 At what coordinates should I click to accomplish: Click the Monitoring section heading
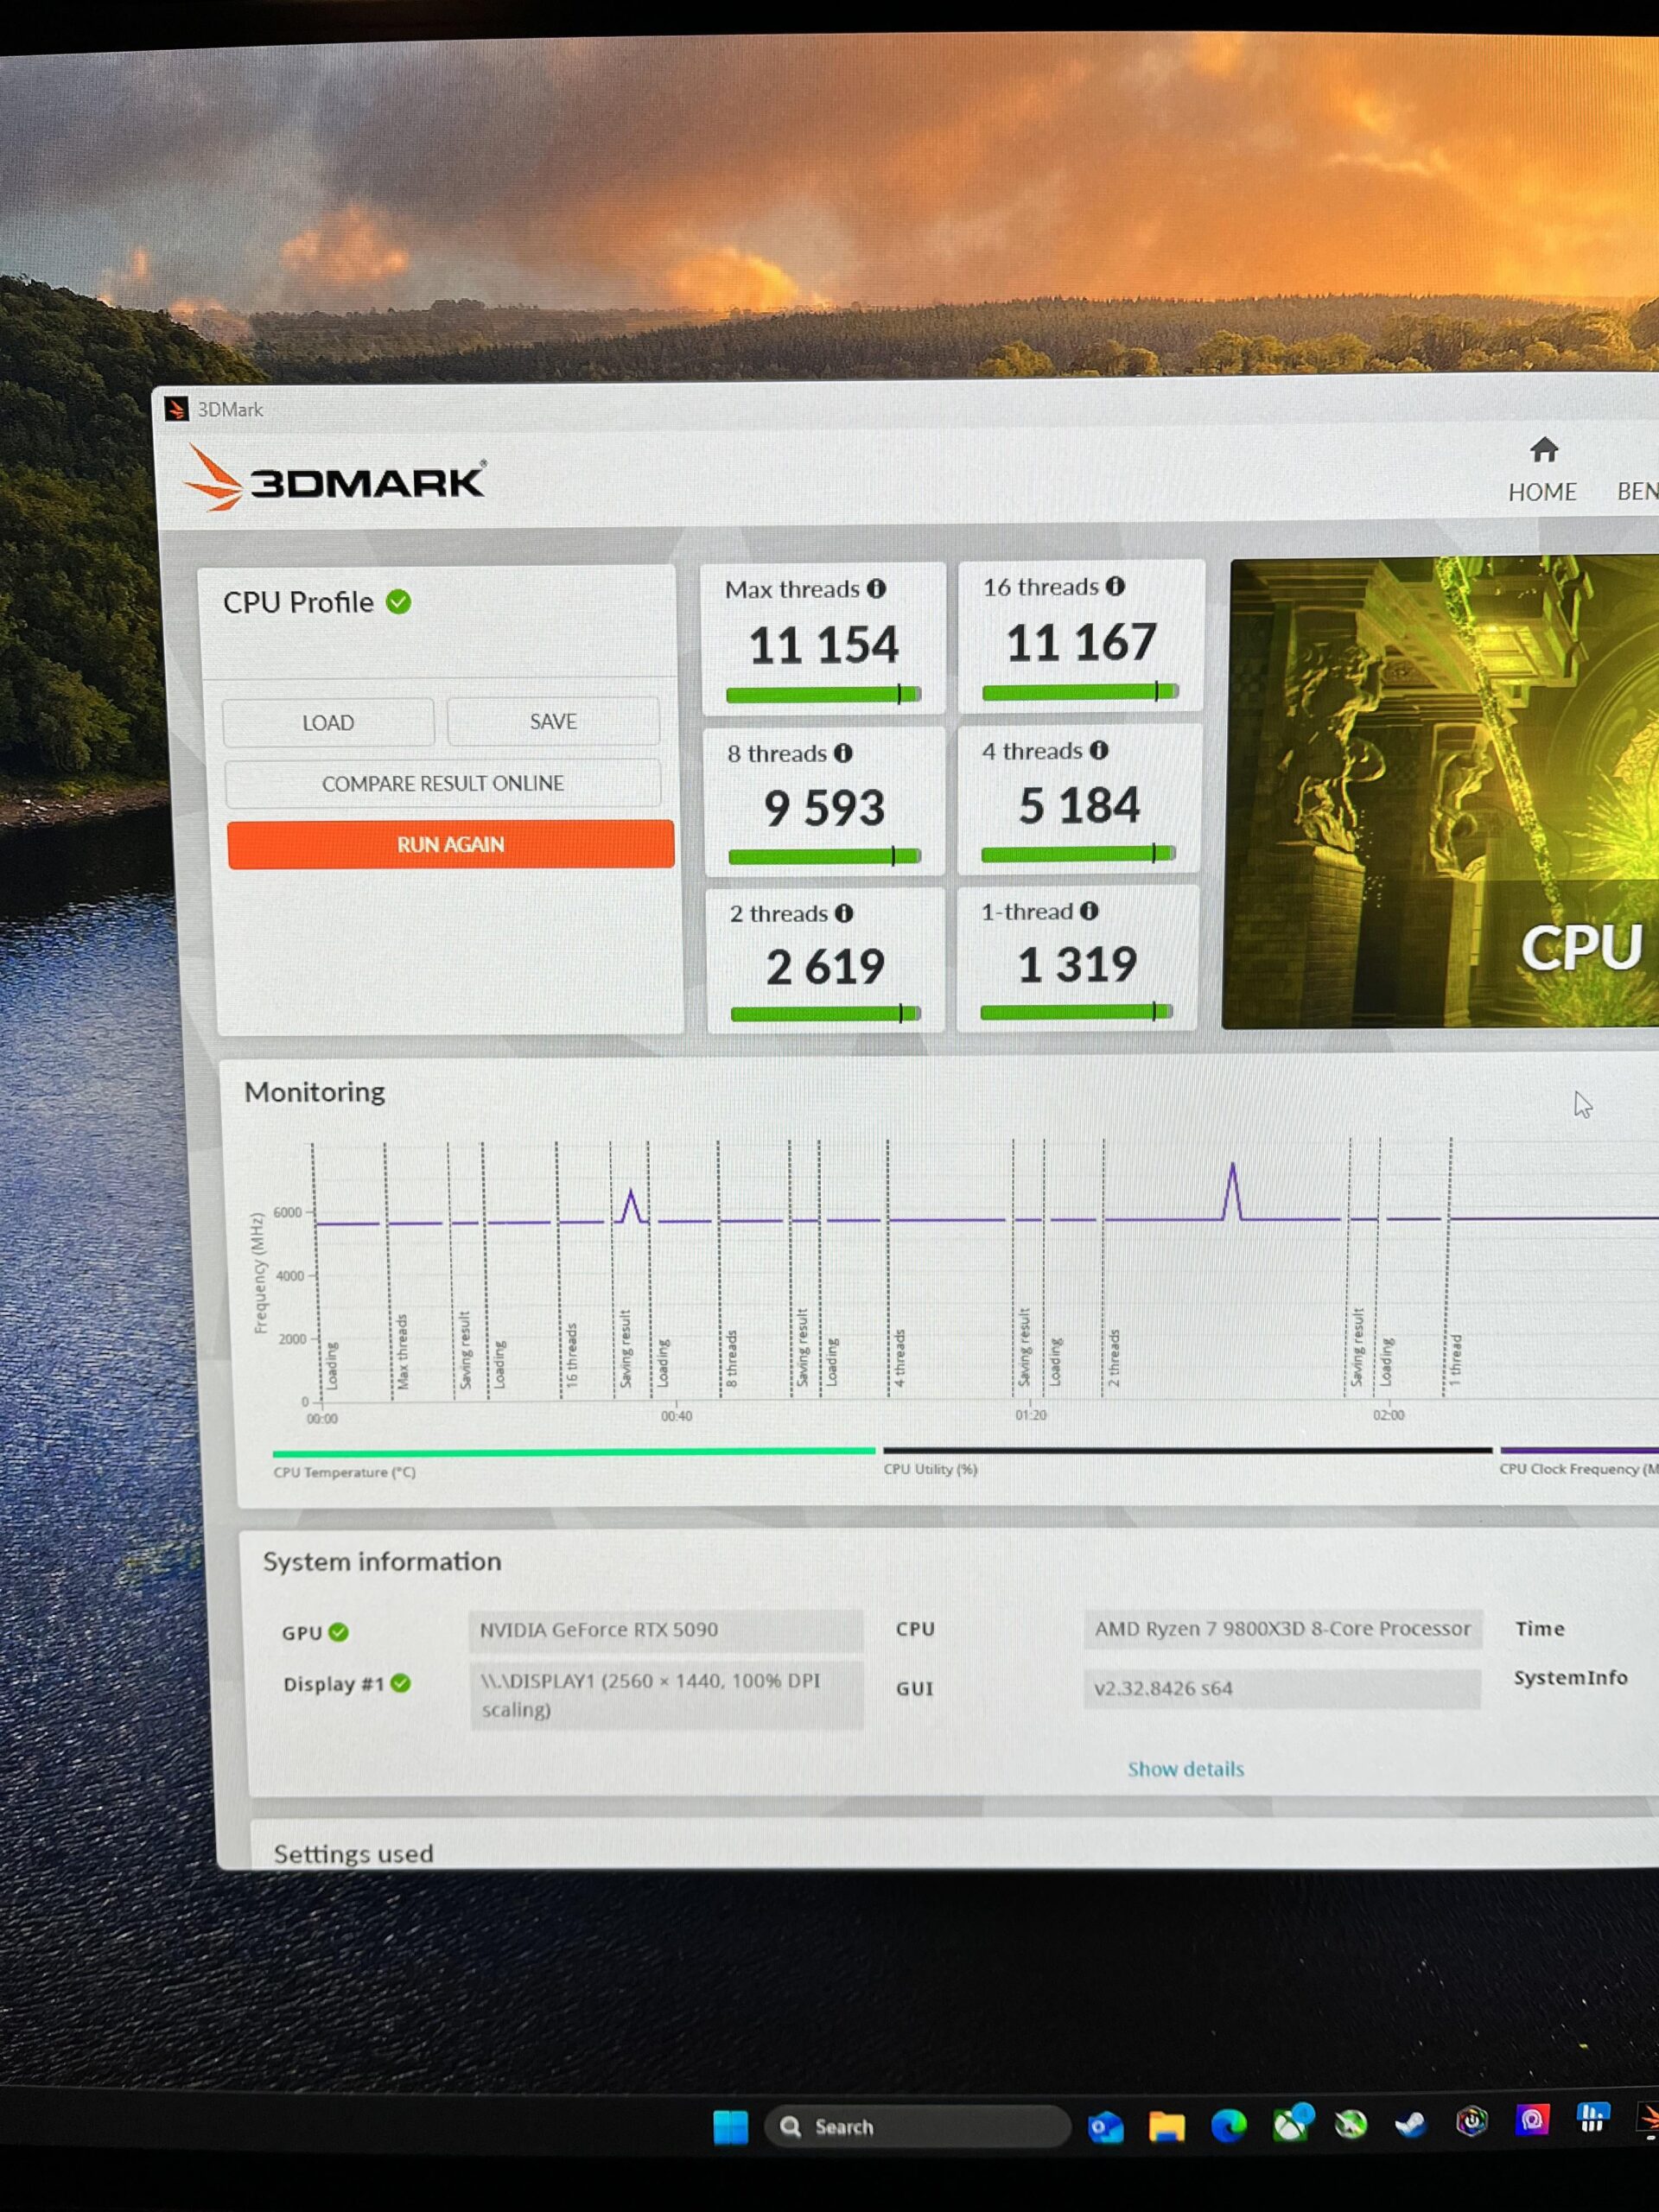(314, 1091)
